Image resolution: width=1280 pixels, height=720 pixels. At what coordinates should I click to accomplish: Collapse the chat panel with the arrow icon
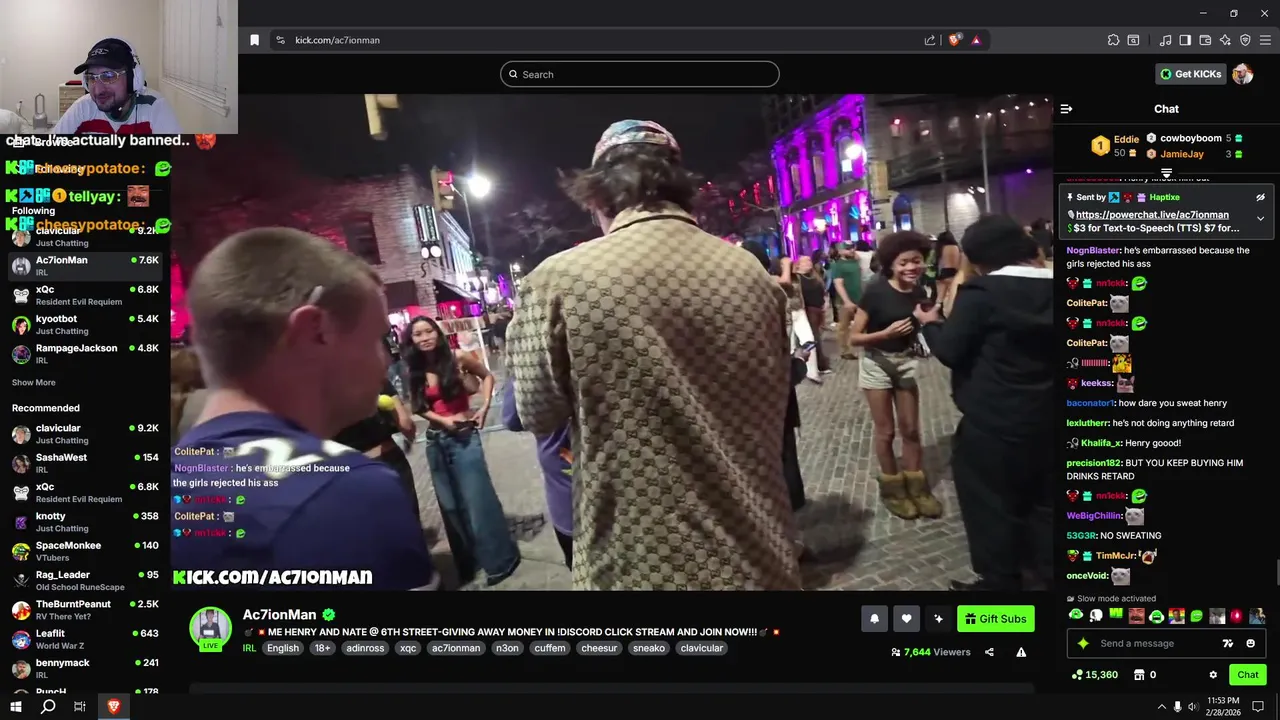(x=1066, y=109)
